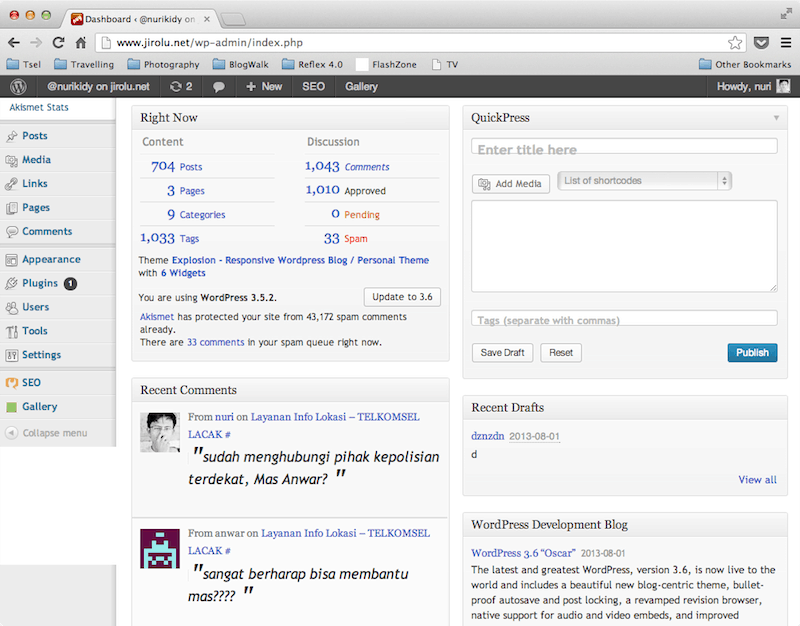Open the Plugins menu in sidebar

click(x=40, y=283)
